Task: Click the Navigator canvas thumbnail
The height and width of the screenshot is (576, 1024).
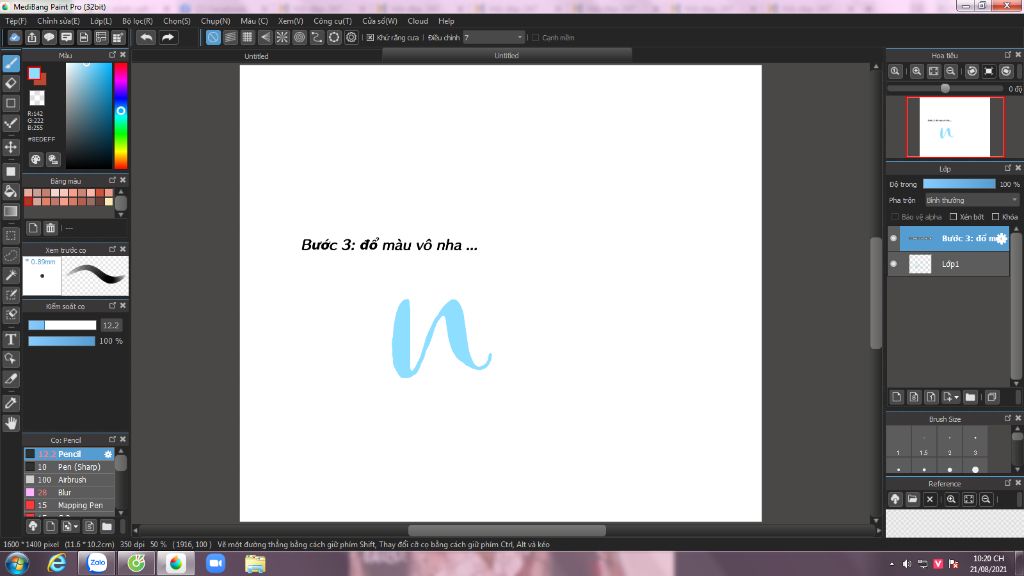Action: (955, 127)
